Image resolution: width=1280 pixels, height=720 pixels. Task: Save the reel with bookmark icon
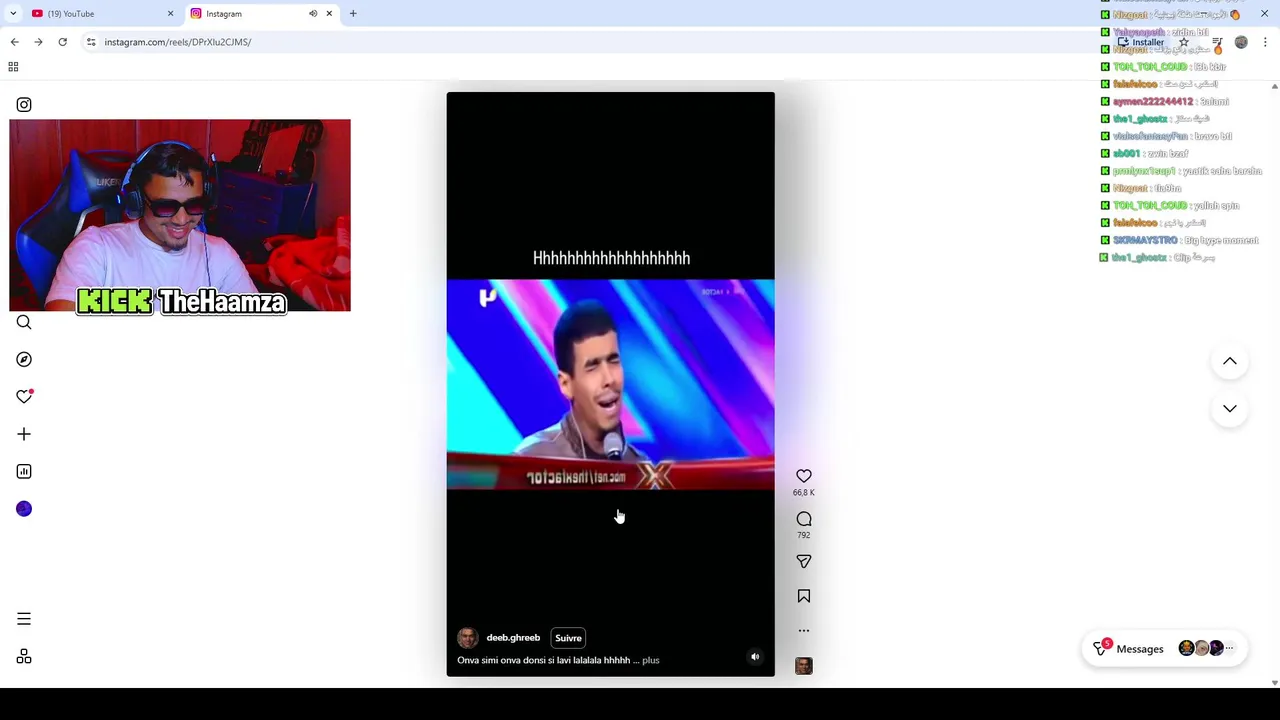point(804,596)
